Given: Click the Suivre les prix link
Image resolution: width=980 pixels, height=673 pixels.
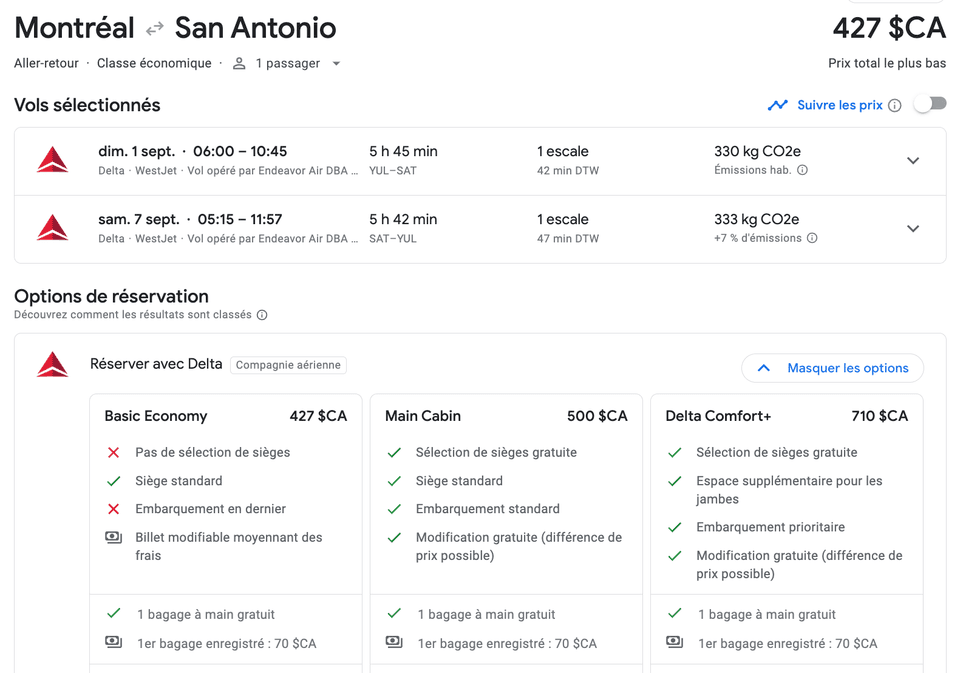Looking at the screenshot, I should [x=843, y=104].
